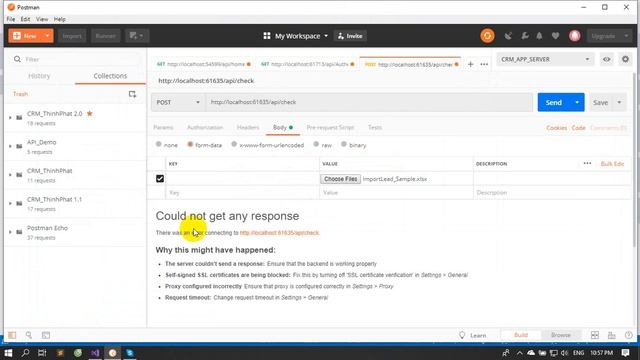This screenshot has width=640, height=360.
Task: Send the request
Action: click(x=554, y=102)
